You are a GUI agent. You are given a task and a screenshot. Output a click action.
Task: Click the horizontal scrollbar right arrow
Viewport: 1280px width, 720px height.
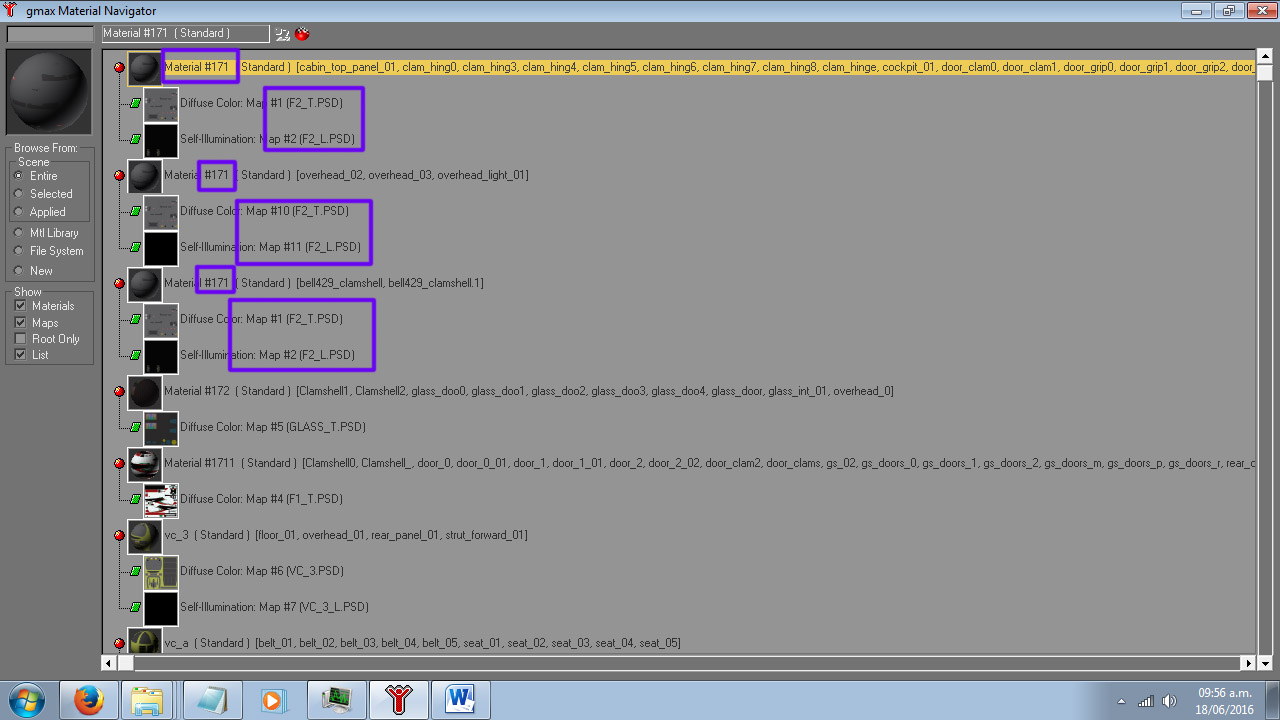coord(1247,663)
